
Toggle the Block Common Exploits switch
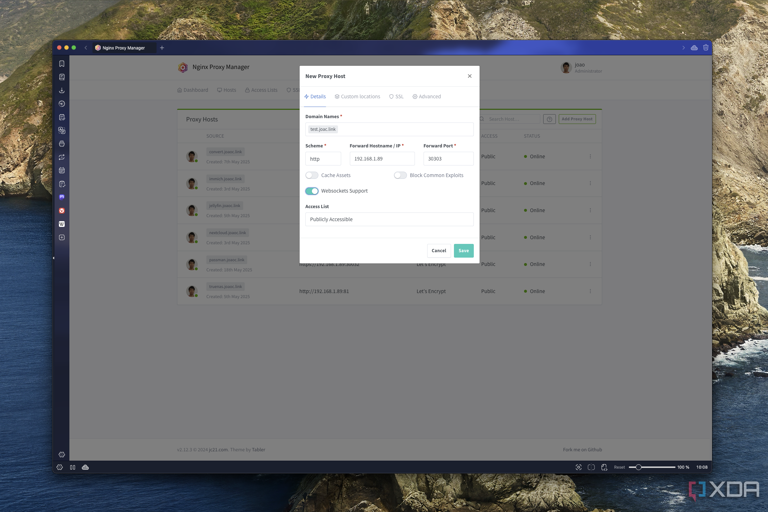pyautogui.click(x=400, y=175)
